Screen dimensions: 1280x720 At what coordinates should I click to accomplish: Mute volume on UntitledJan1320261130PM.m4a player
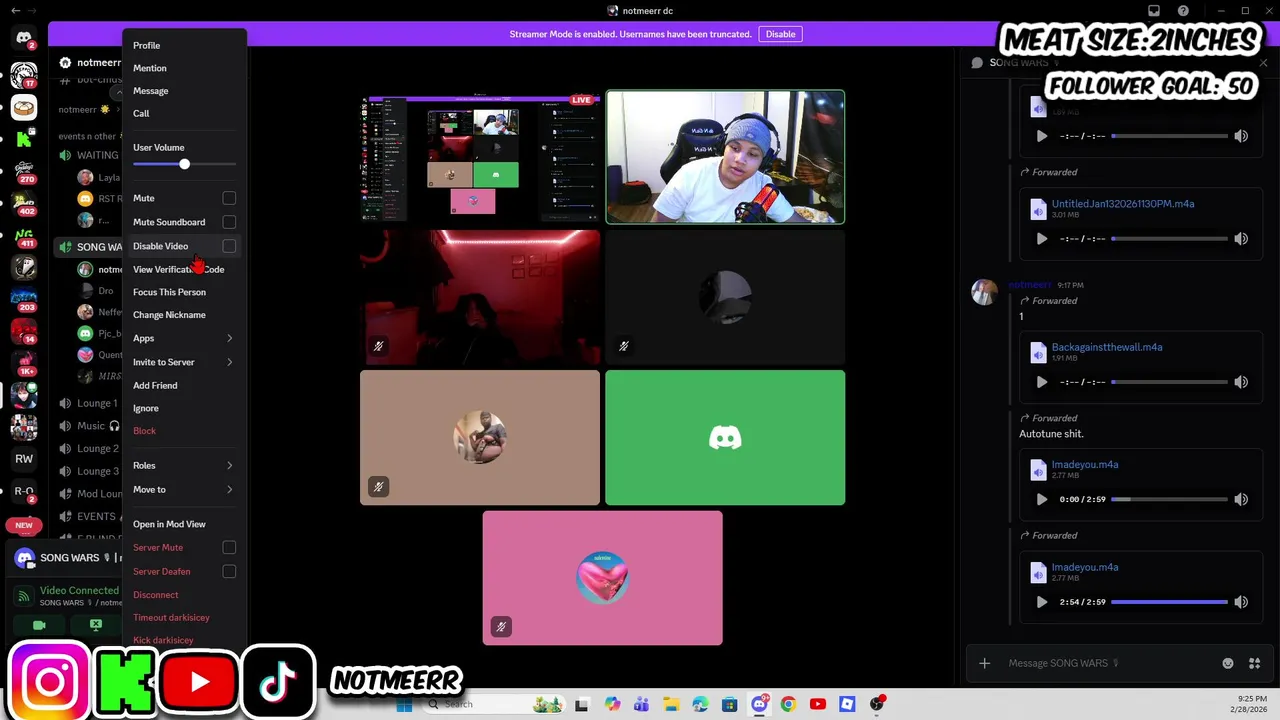[1241, 239]
